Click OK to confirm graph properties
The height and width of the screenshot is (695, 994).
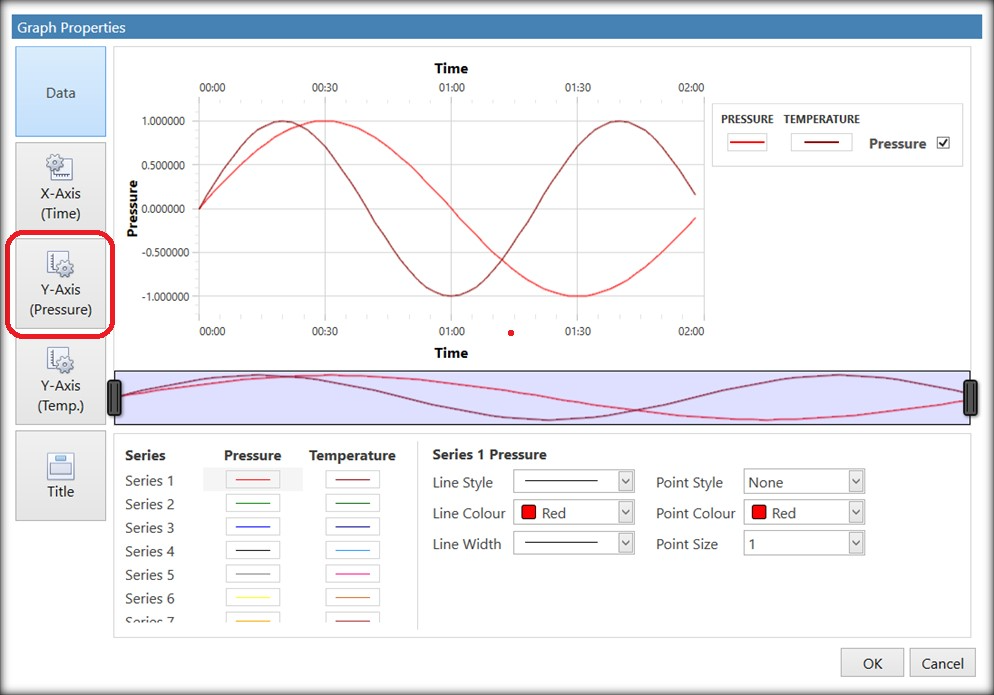(872, 663)
